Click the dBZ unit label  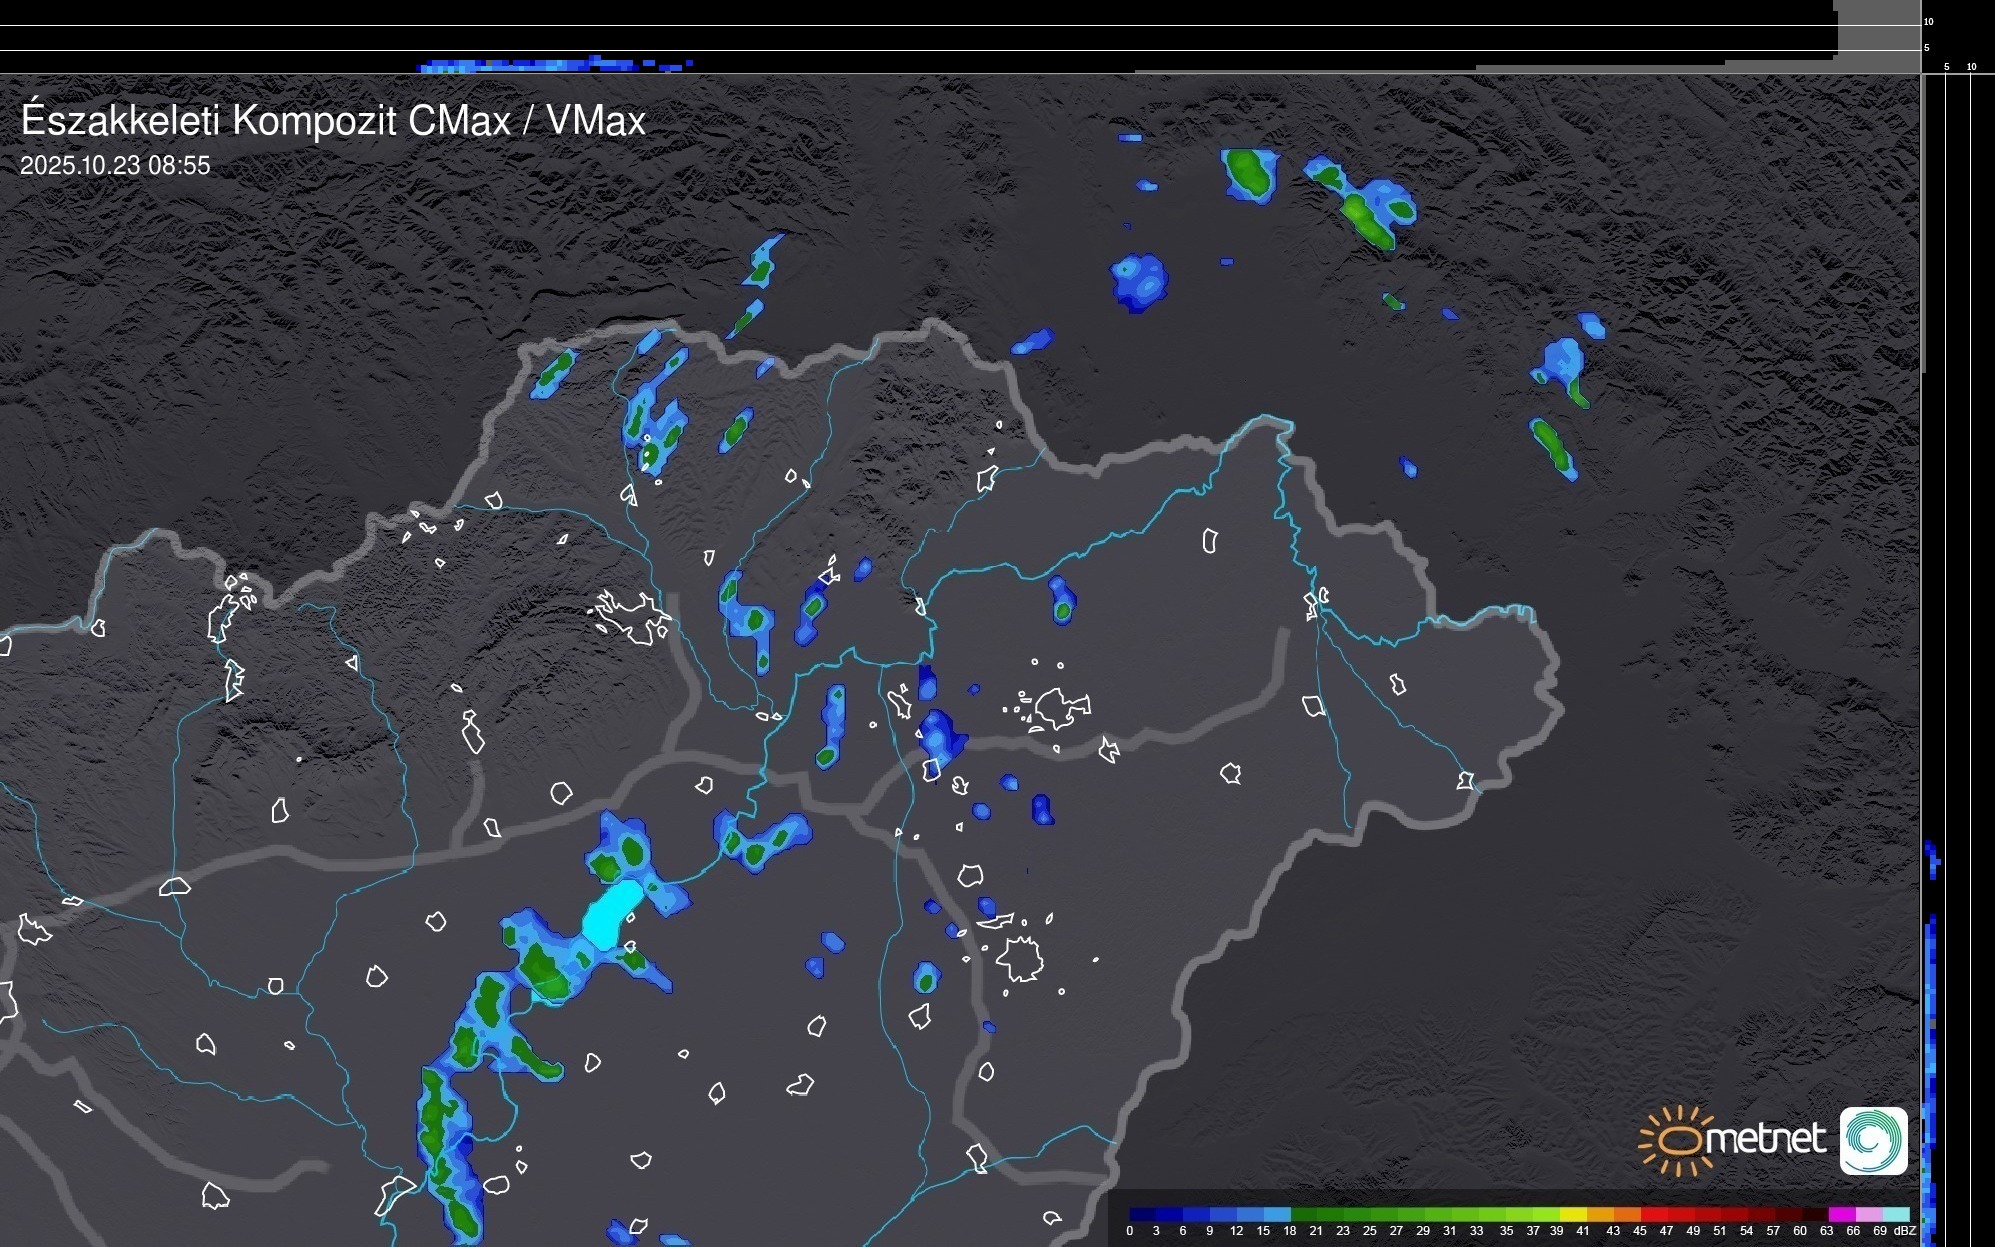[x=1904, y=1231]
